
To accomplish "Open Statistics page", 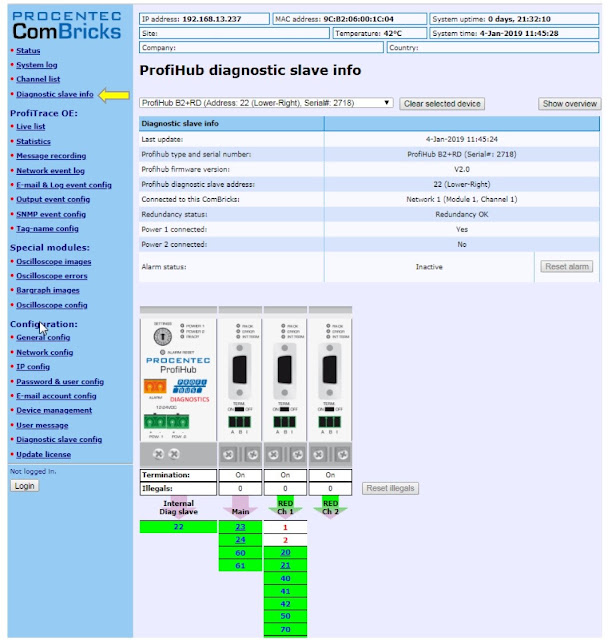I will pyautogui.click(x=33, y=142).
